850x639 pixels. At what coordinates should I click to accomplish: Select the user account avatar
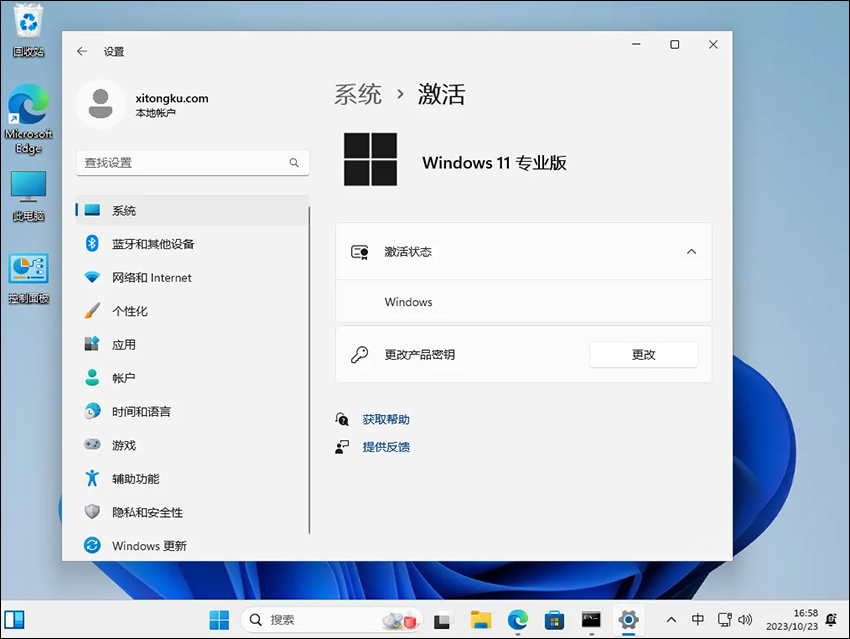(x=101, y=105)
